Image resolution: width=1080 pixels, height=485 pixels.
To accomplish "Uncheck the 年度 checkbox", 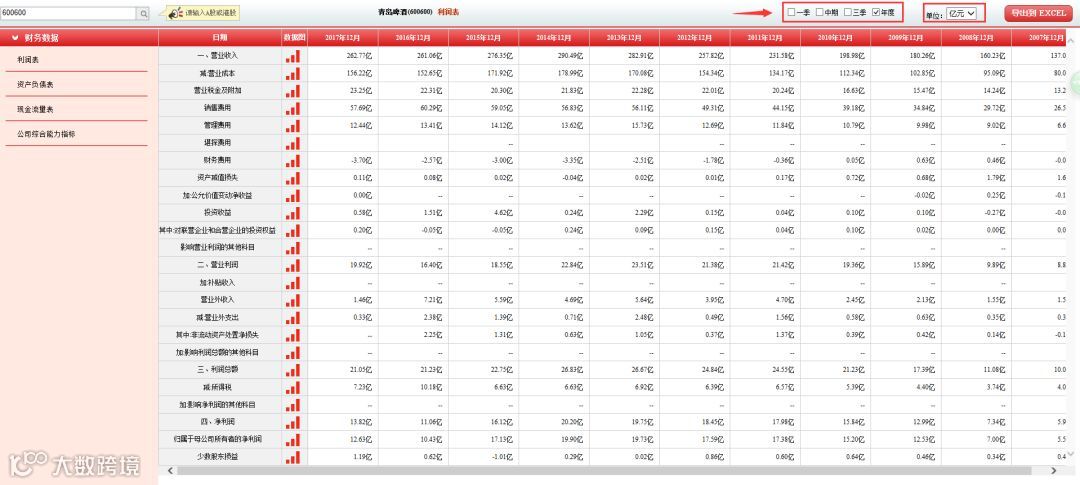I will pos(875,13).
